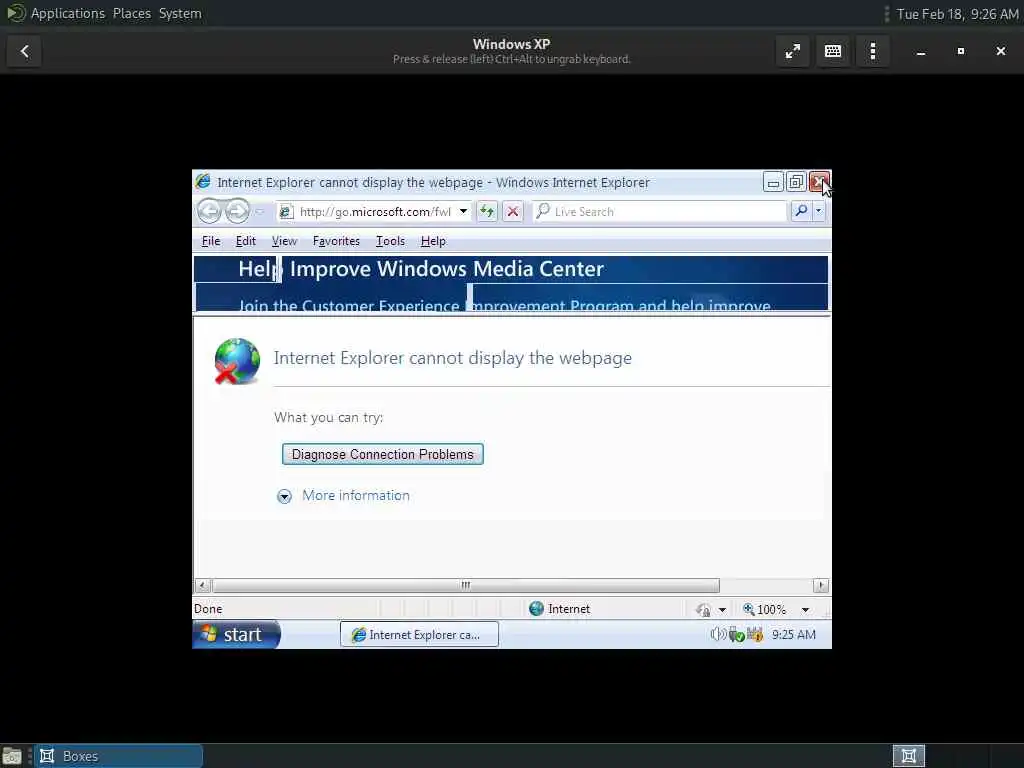Maximize the Boxes window
The width and height of the screenshot is (1024, 768).
click(x=961, y=51)
